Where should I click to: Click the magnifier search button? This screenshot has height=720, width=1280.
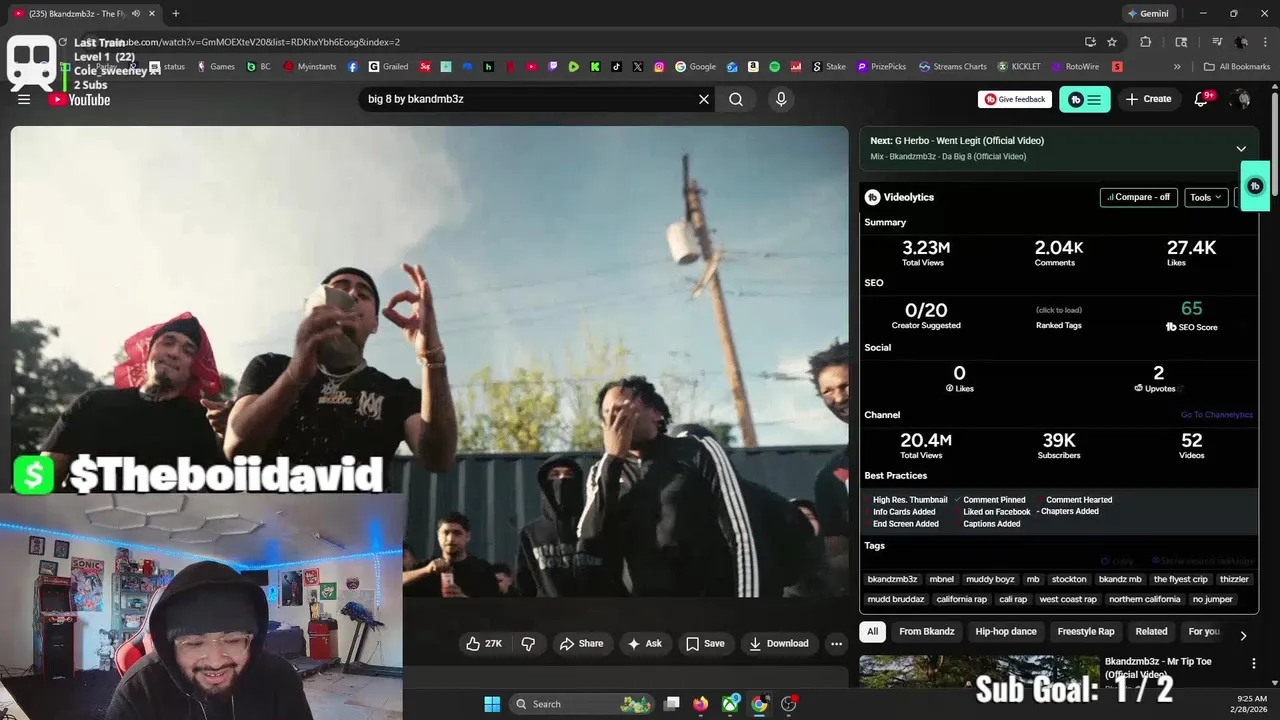click(736, 99)
